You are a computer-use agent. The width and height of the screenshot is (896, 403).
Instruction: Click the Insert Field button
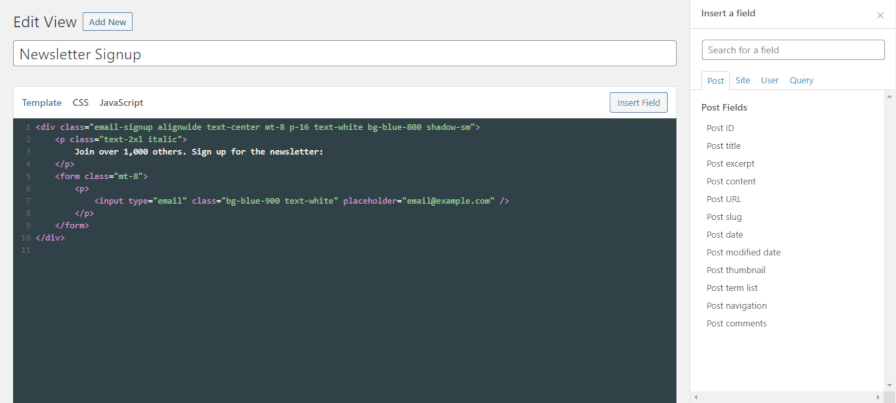[x=638, y=102]
